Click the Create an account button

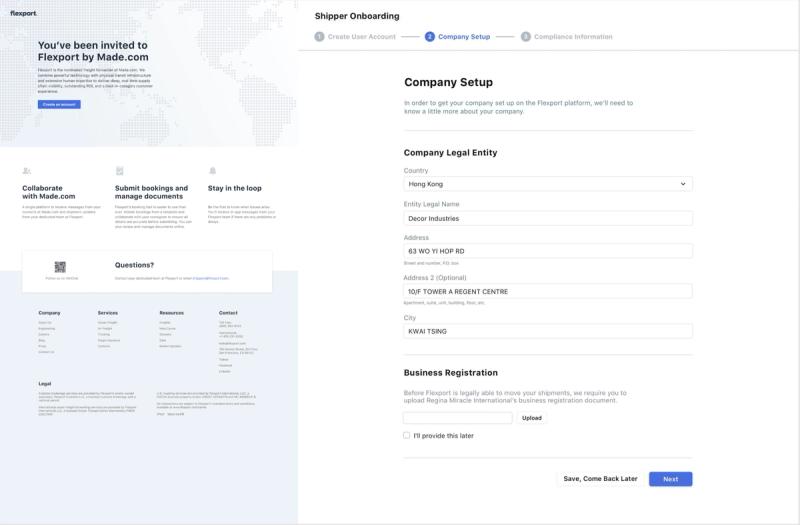click(59, 105)
